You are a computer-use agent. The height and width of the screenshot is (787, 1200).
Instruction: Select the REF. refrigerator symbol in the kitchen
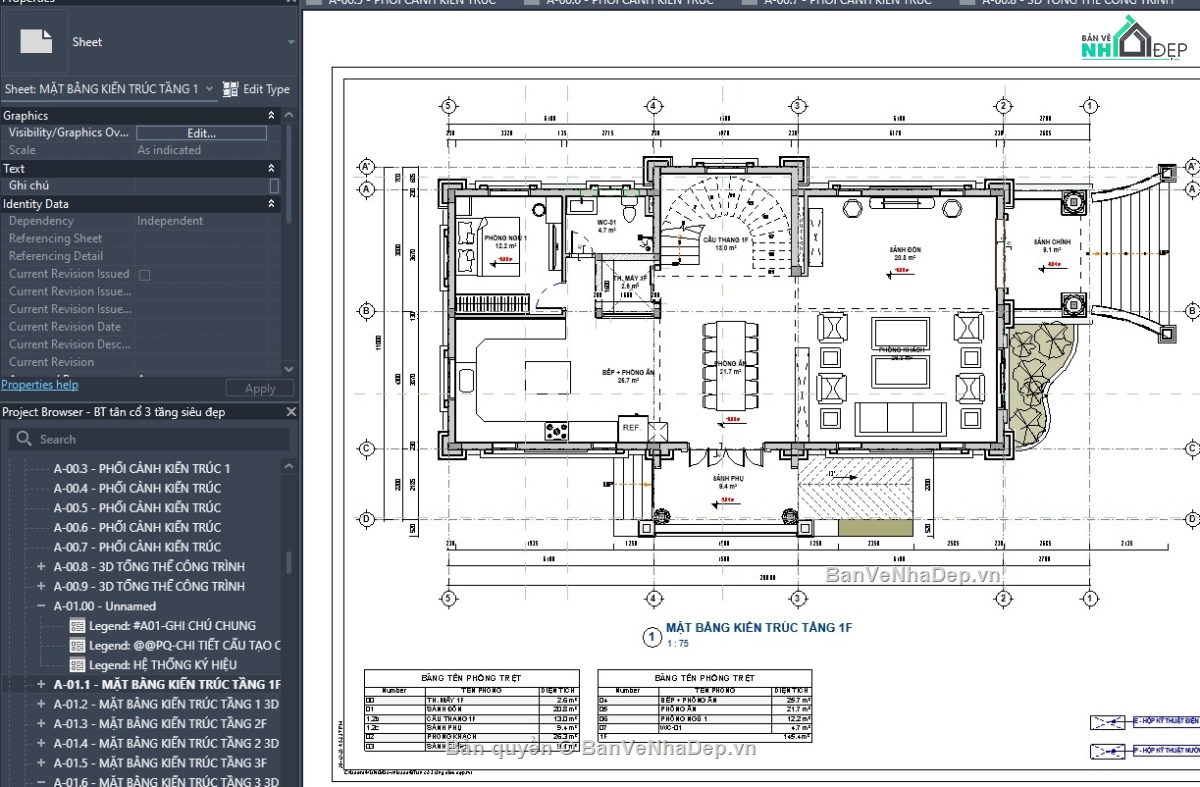(631, 427)
